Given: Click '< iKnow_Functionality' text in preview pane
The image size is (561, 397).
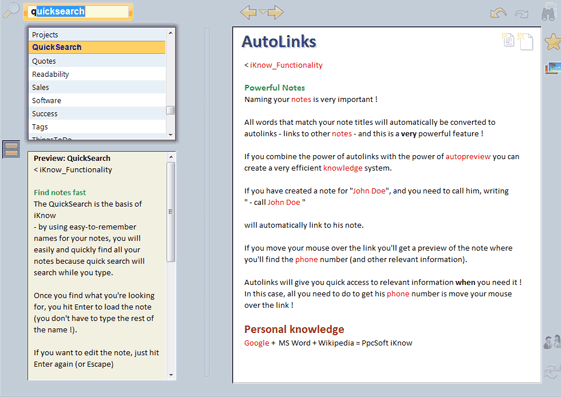Looking at the screenshot, I should (73, 170).
